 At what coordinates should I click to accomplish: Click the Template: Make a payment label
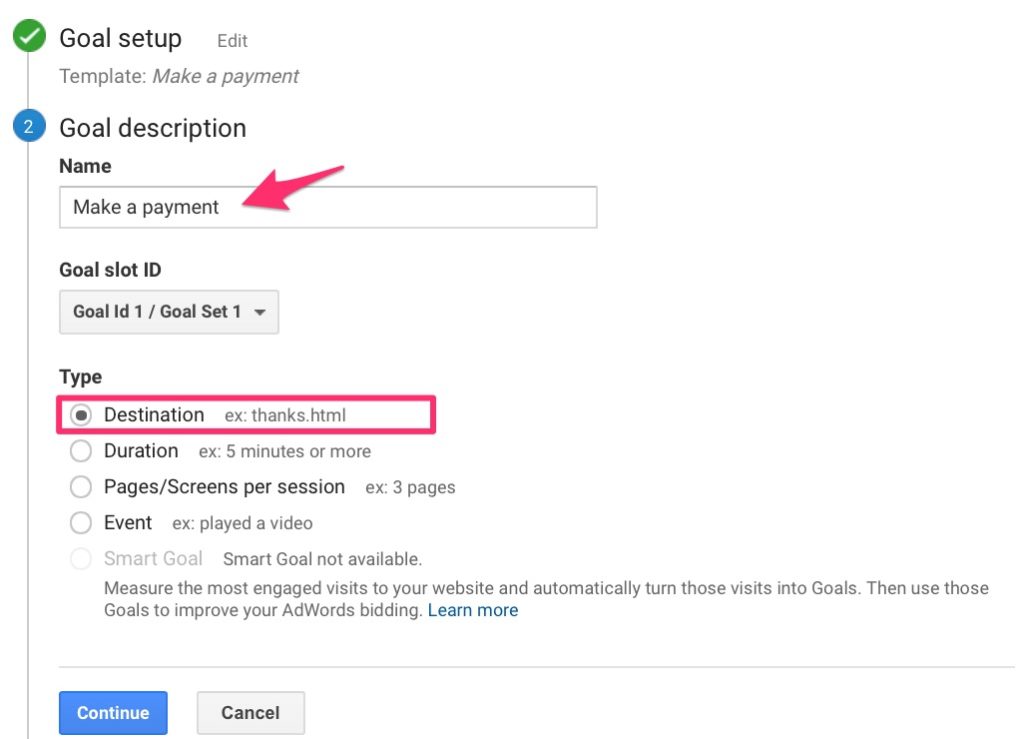[x=178, y=76]
